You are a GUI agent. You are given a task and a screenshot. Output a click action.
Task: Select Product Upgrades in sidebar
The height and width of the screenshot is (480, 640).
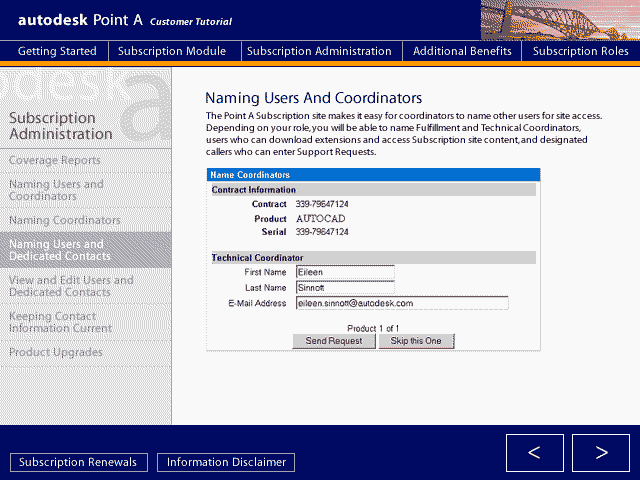56,352
